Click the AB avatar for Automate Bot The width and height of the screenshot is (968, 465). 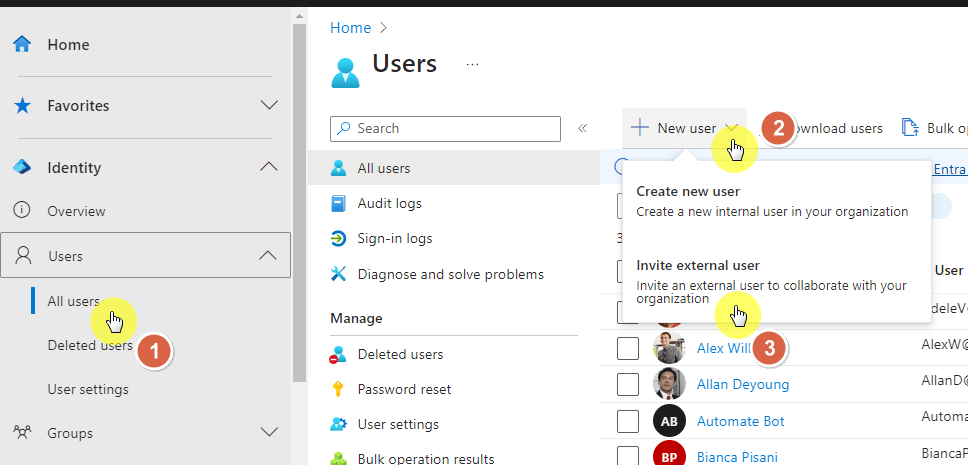669,421
